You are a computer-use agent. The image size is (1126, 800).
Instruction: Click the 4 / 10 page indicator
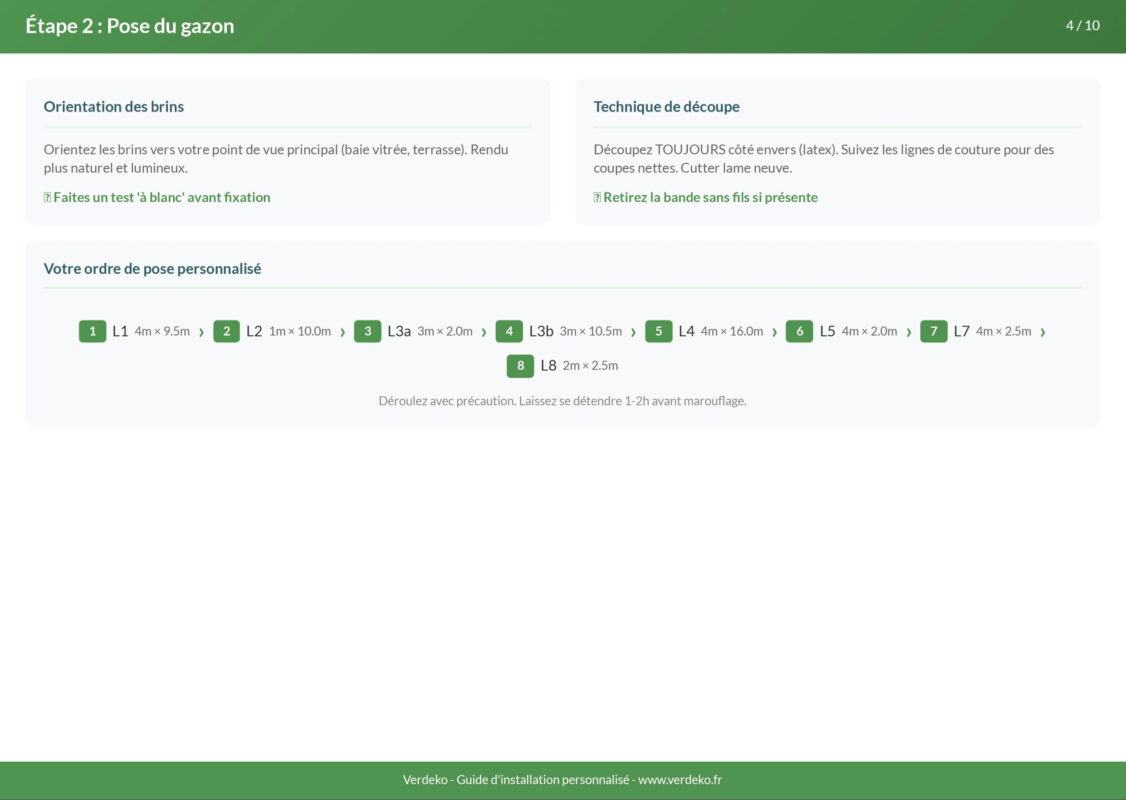coord(1082,25)
